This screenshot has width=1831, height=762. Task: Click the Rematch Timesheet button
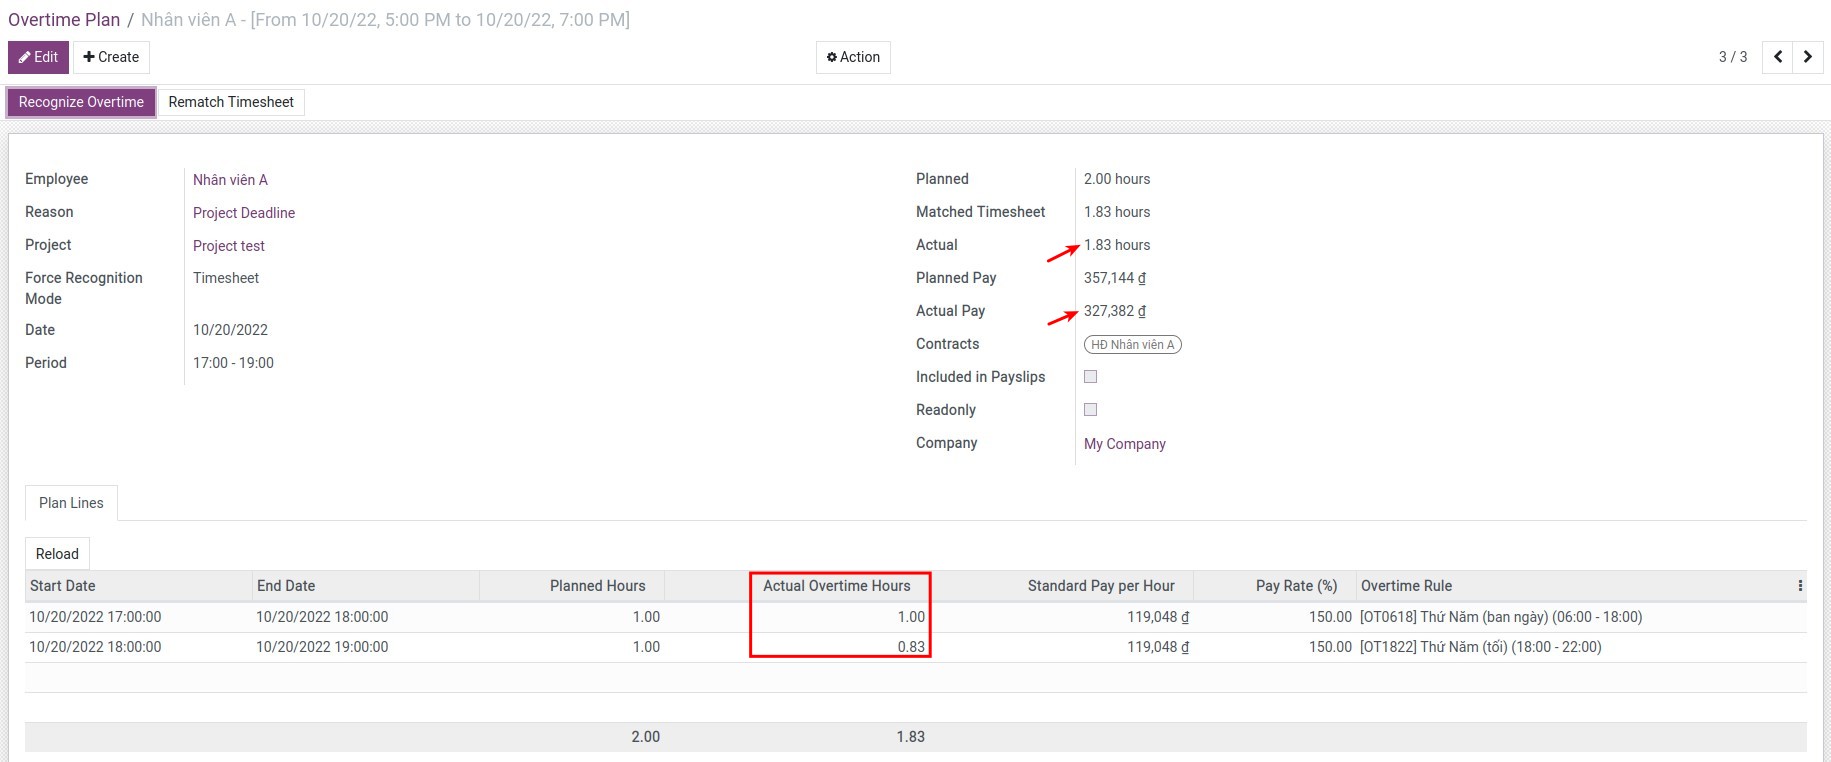pos(231,102)
